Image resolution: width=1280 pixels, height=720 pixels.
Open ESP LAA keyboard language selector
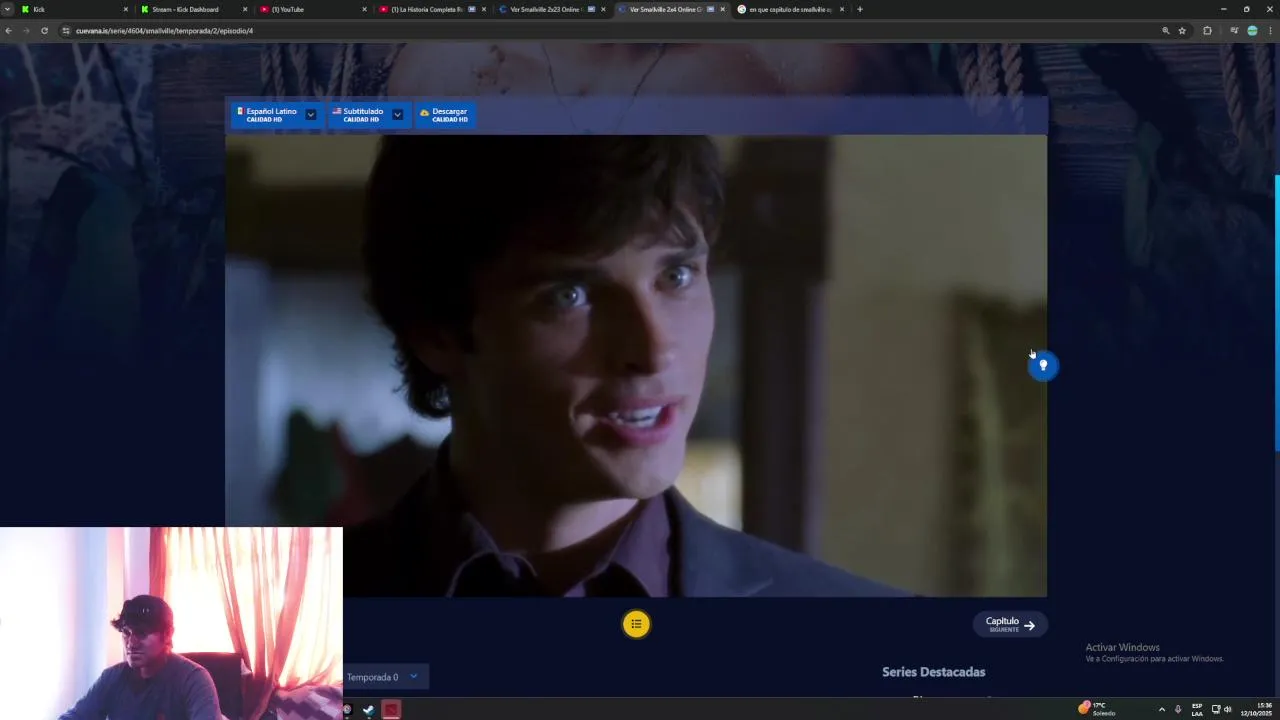1197,709
